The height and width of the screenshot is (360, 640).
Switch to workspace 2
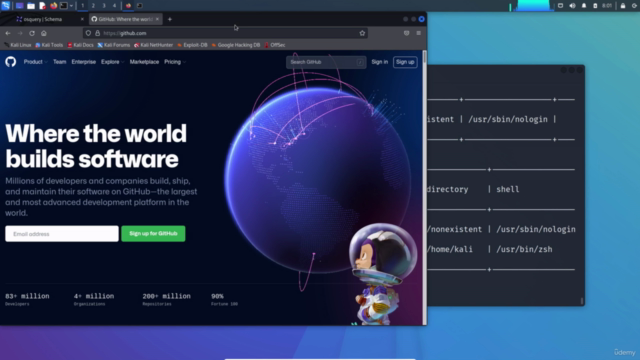pos(93,6)
